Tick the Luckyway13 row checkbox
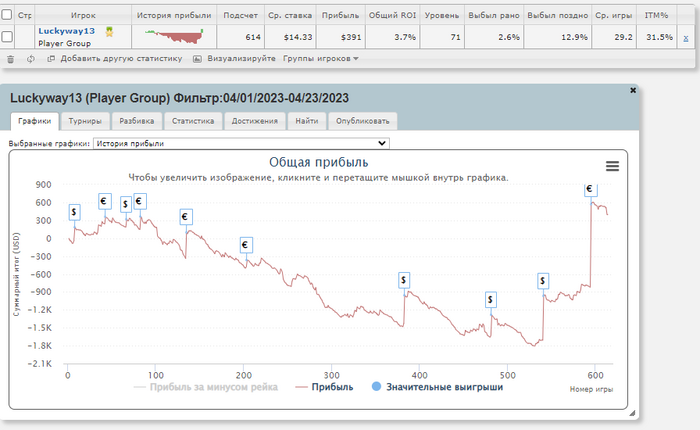The height and width of the screenshot is (430, 700). [x=7, y=37]
